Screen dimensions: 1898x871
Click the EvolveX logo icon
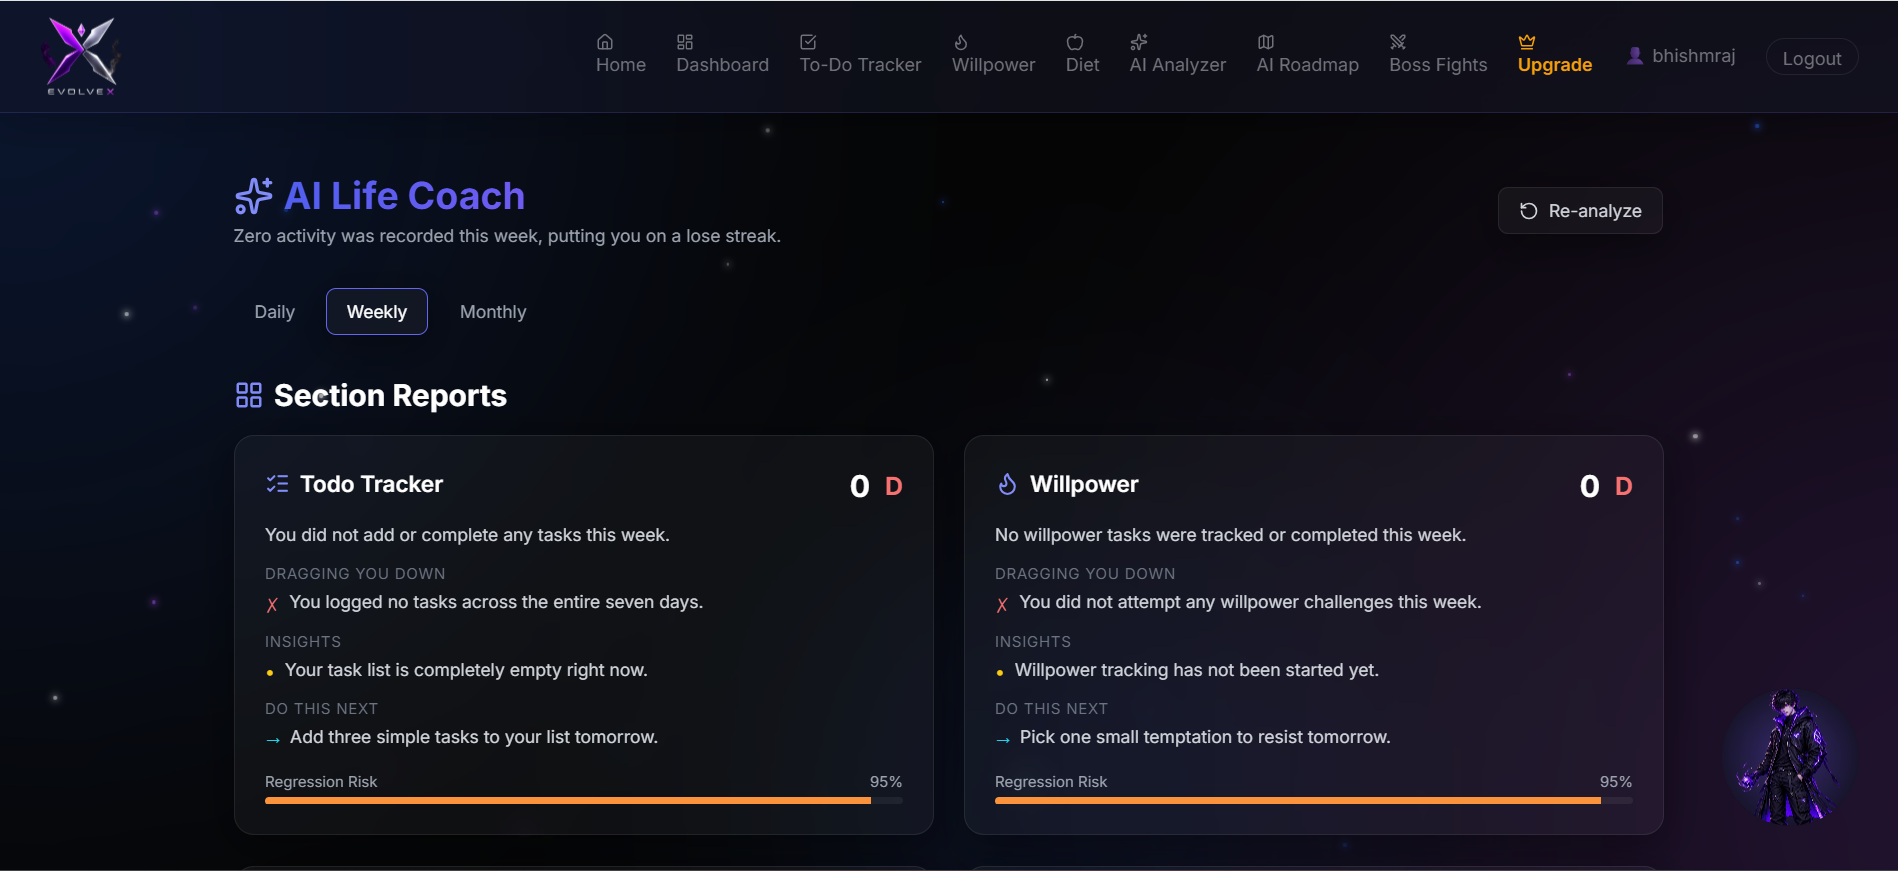(x=82, y=56)
